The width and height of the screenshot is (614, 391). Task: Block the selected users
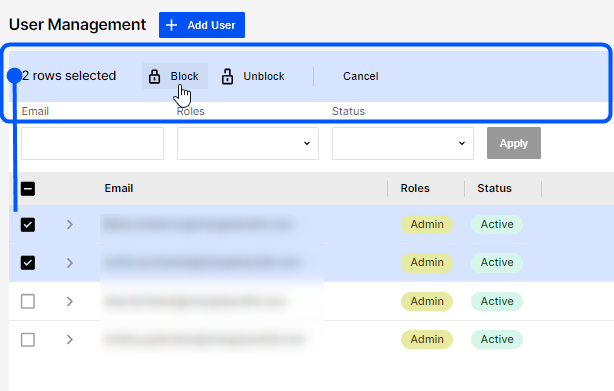(175, 76)
